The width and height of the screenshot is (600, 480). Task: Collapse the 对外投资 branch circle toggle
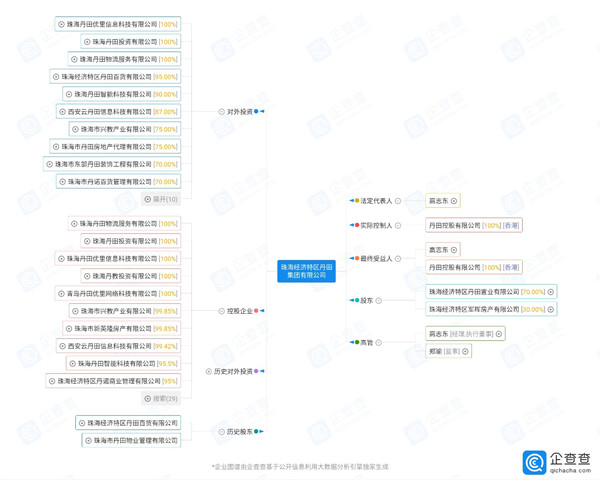pyautogui.click(x=221, y=112)
